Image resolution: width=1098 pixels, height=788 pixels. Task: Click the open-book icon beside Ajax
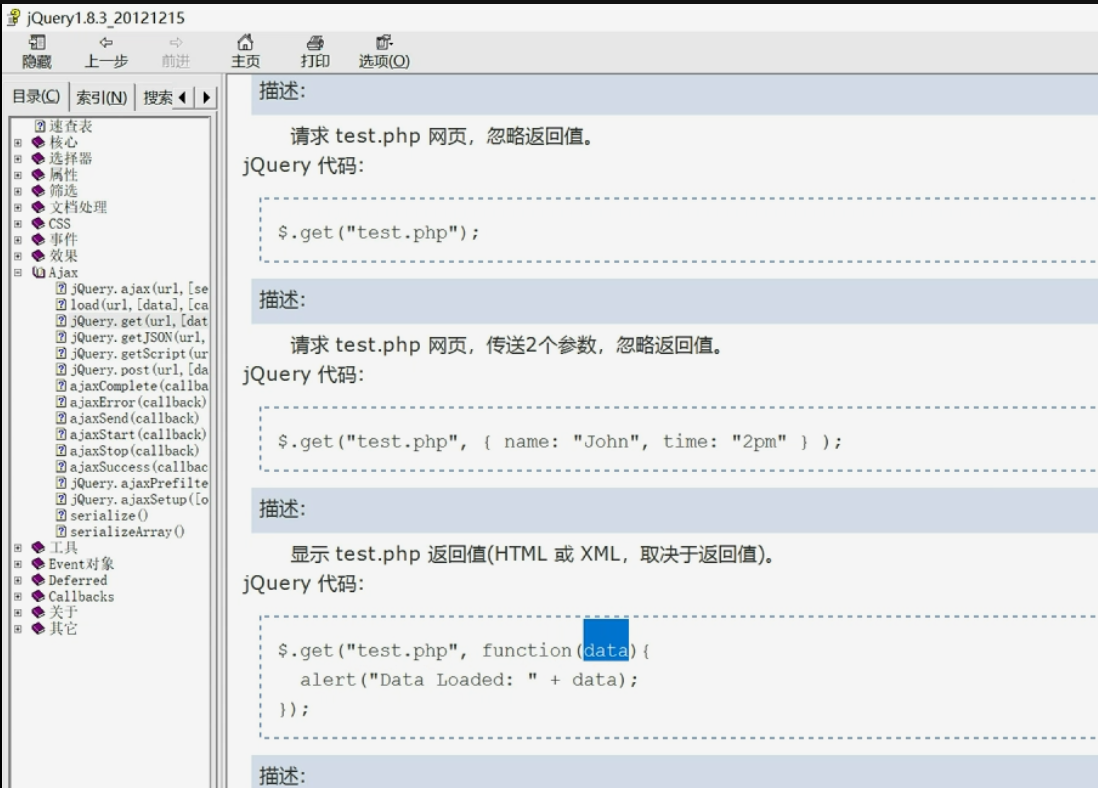click(x=39, y=272)
